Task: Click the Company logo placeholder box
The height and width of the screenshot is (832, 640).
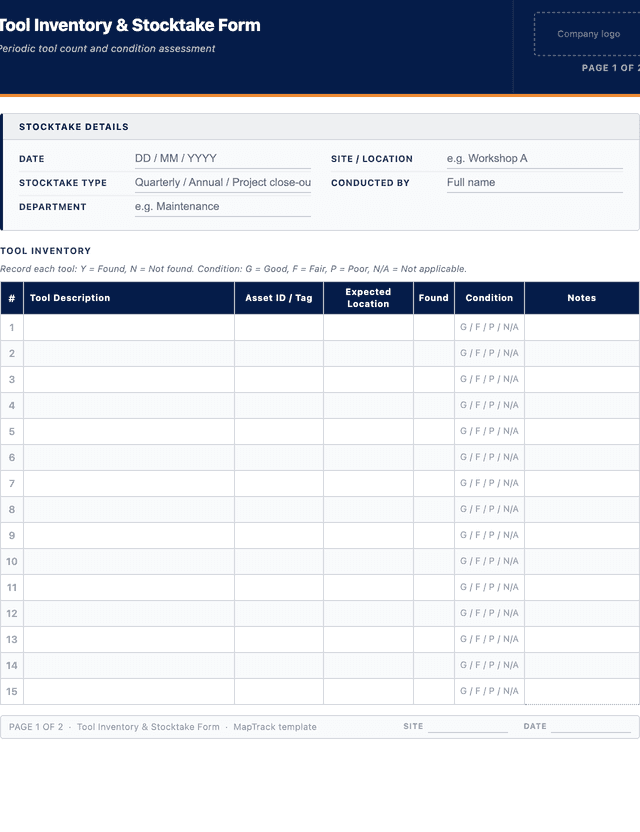Action: (587, 34)
